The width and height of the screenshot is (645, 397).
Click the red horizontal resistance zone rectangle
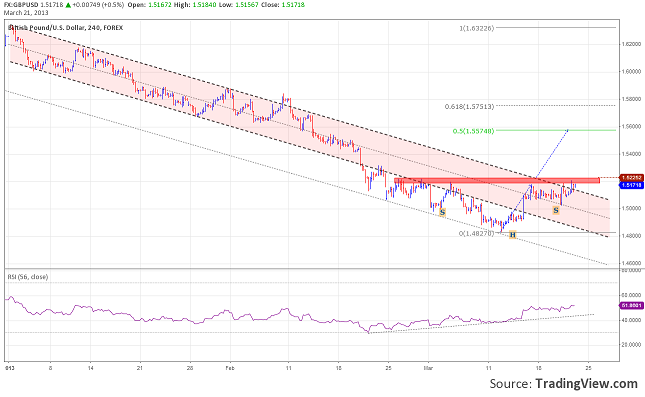point(497,180)
